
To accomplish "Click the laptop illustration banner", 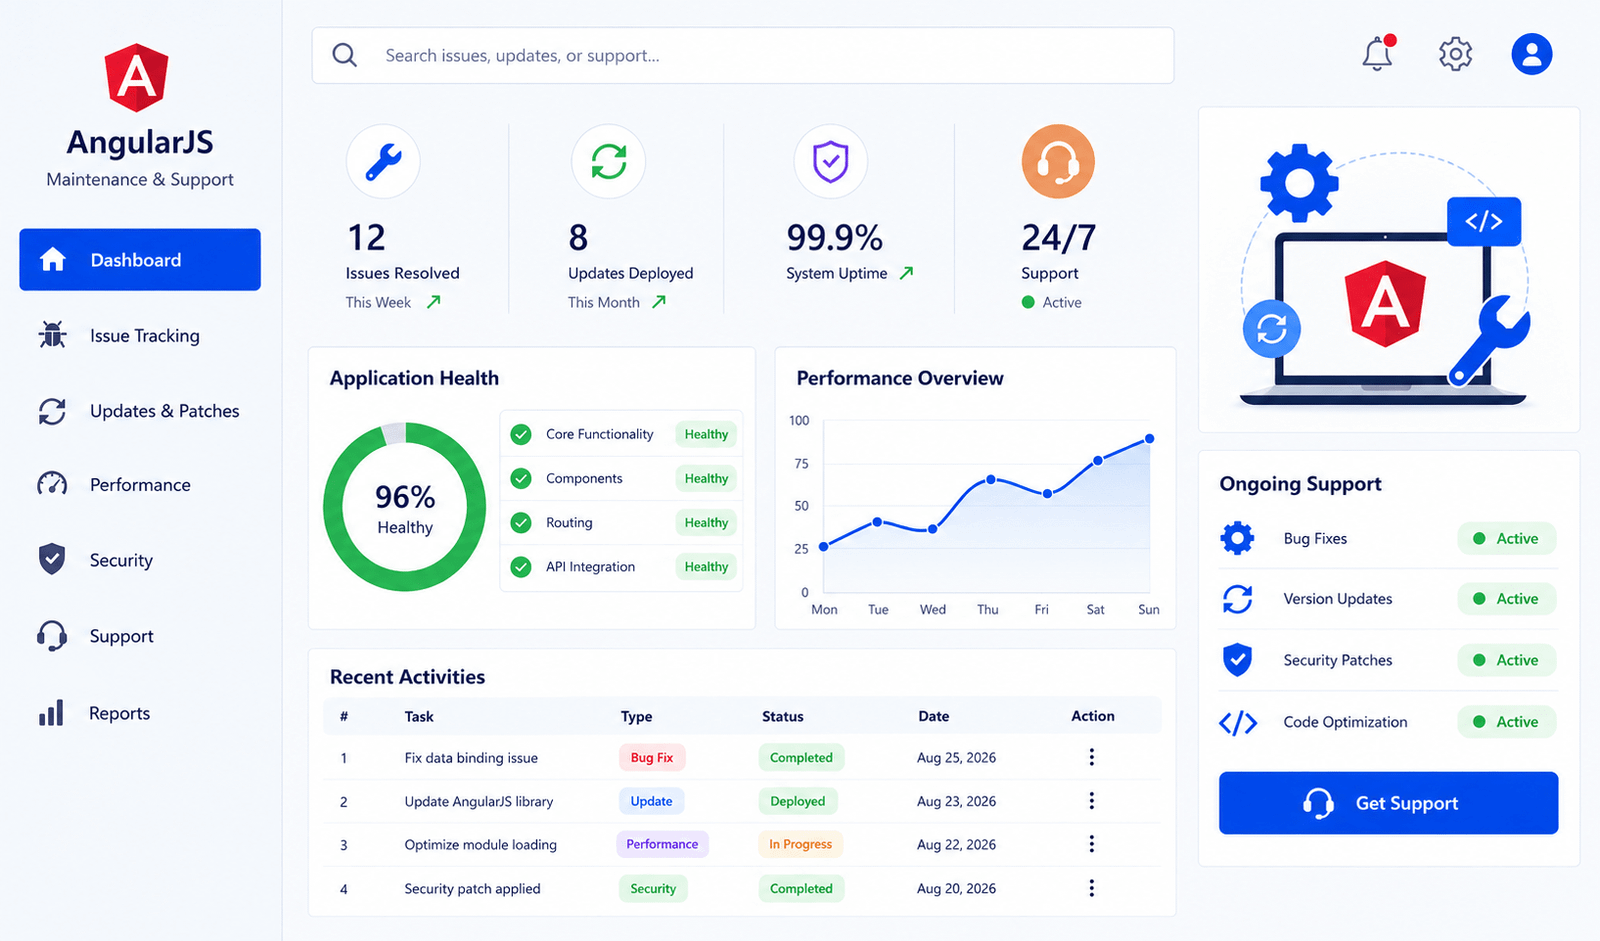I will click(1388, 270).
